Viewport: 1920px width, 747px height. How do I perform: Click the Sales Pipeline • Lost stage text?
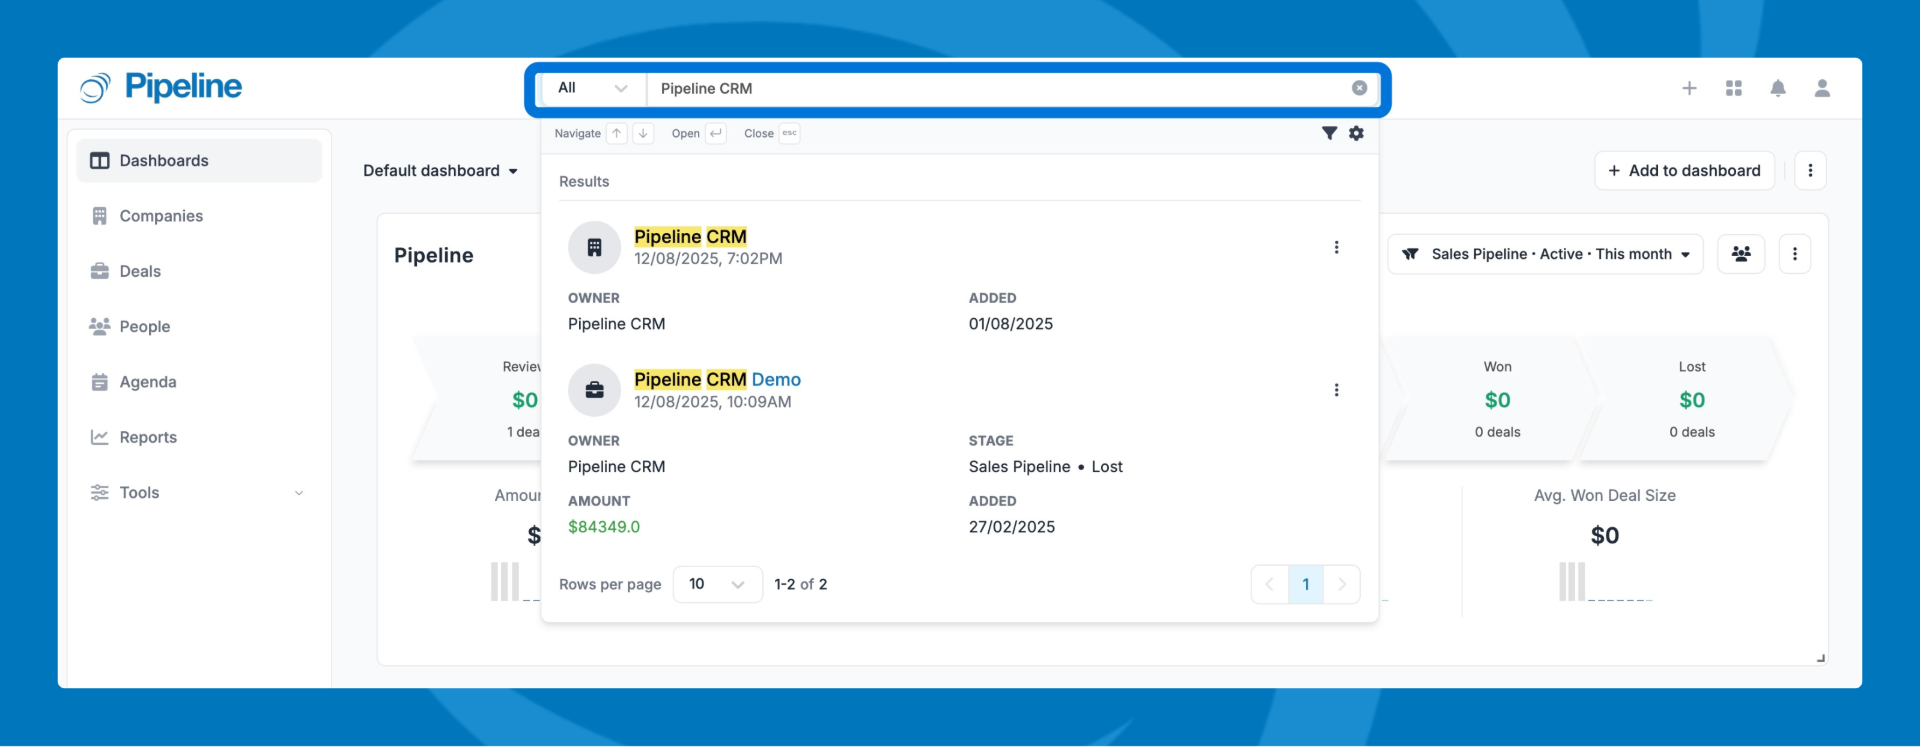click(x=1045, y=467)
